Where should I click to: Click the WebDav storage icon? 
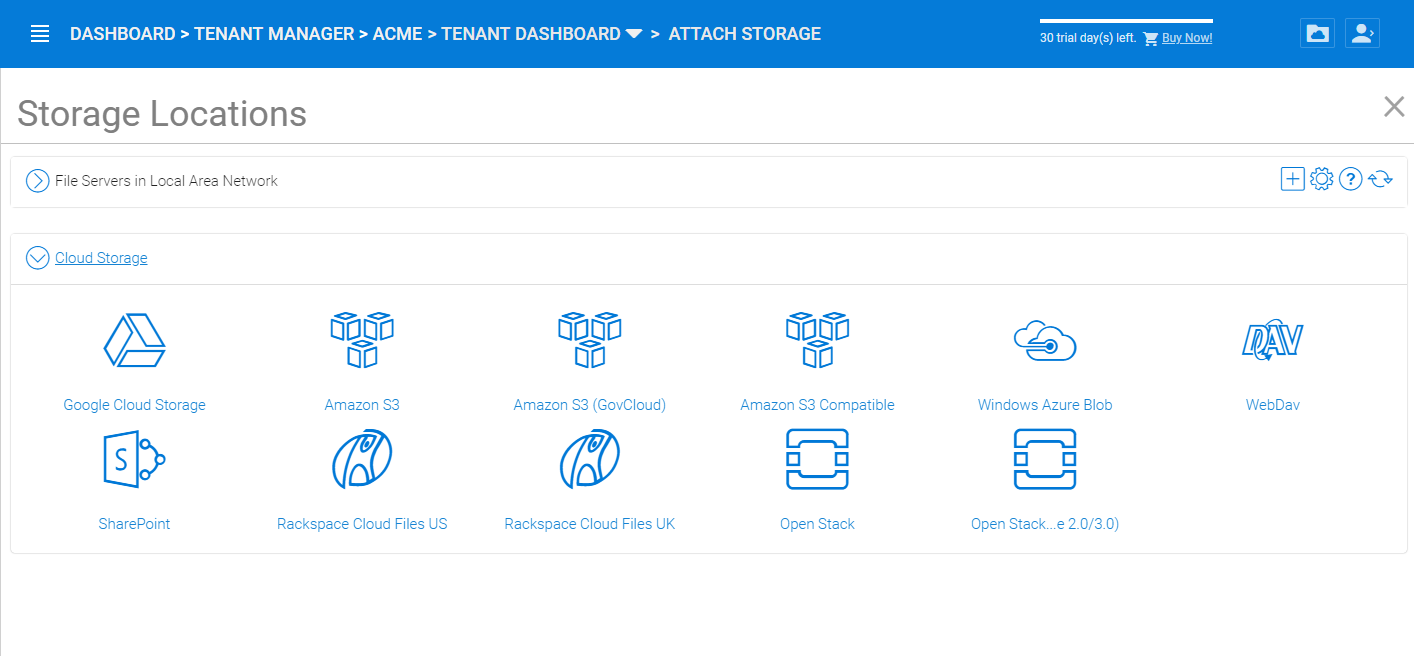[x=1272, y=340]
